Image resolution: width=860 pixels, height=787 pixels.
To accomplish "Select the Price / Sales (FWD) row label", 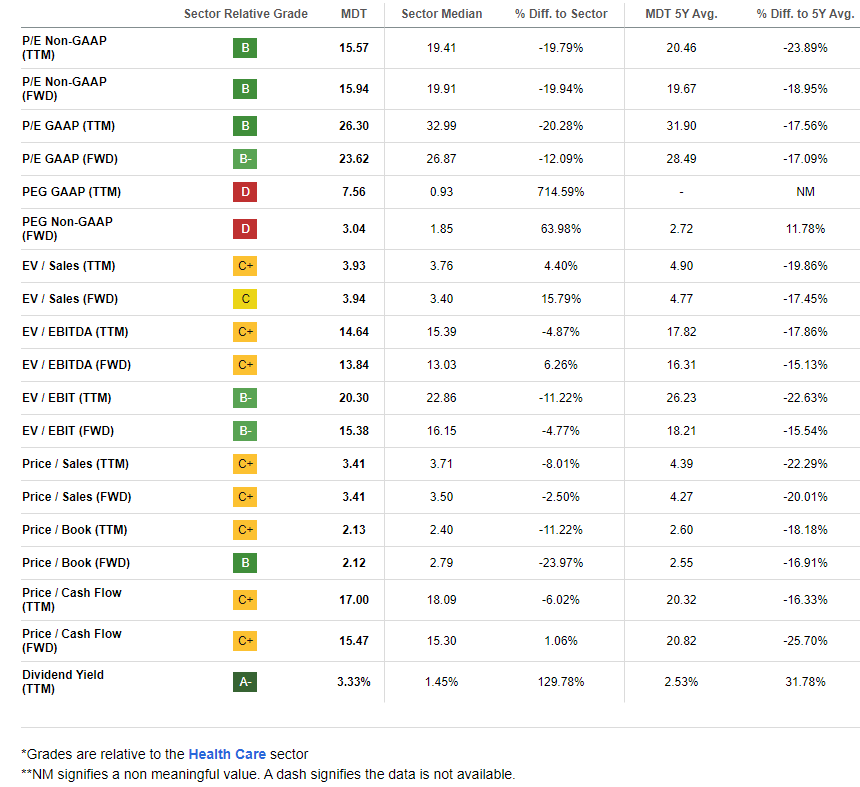I will (77, 497).
